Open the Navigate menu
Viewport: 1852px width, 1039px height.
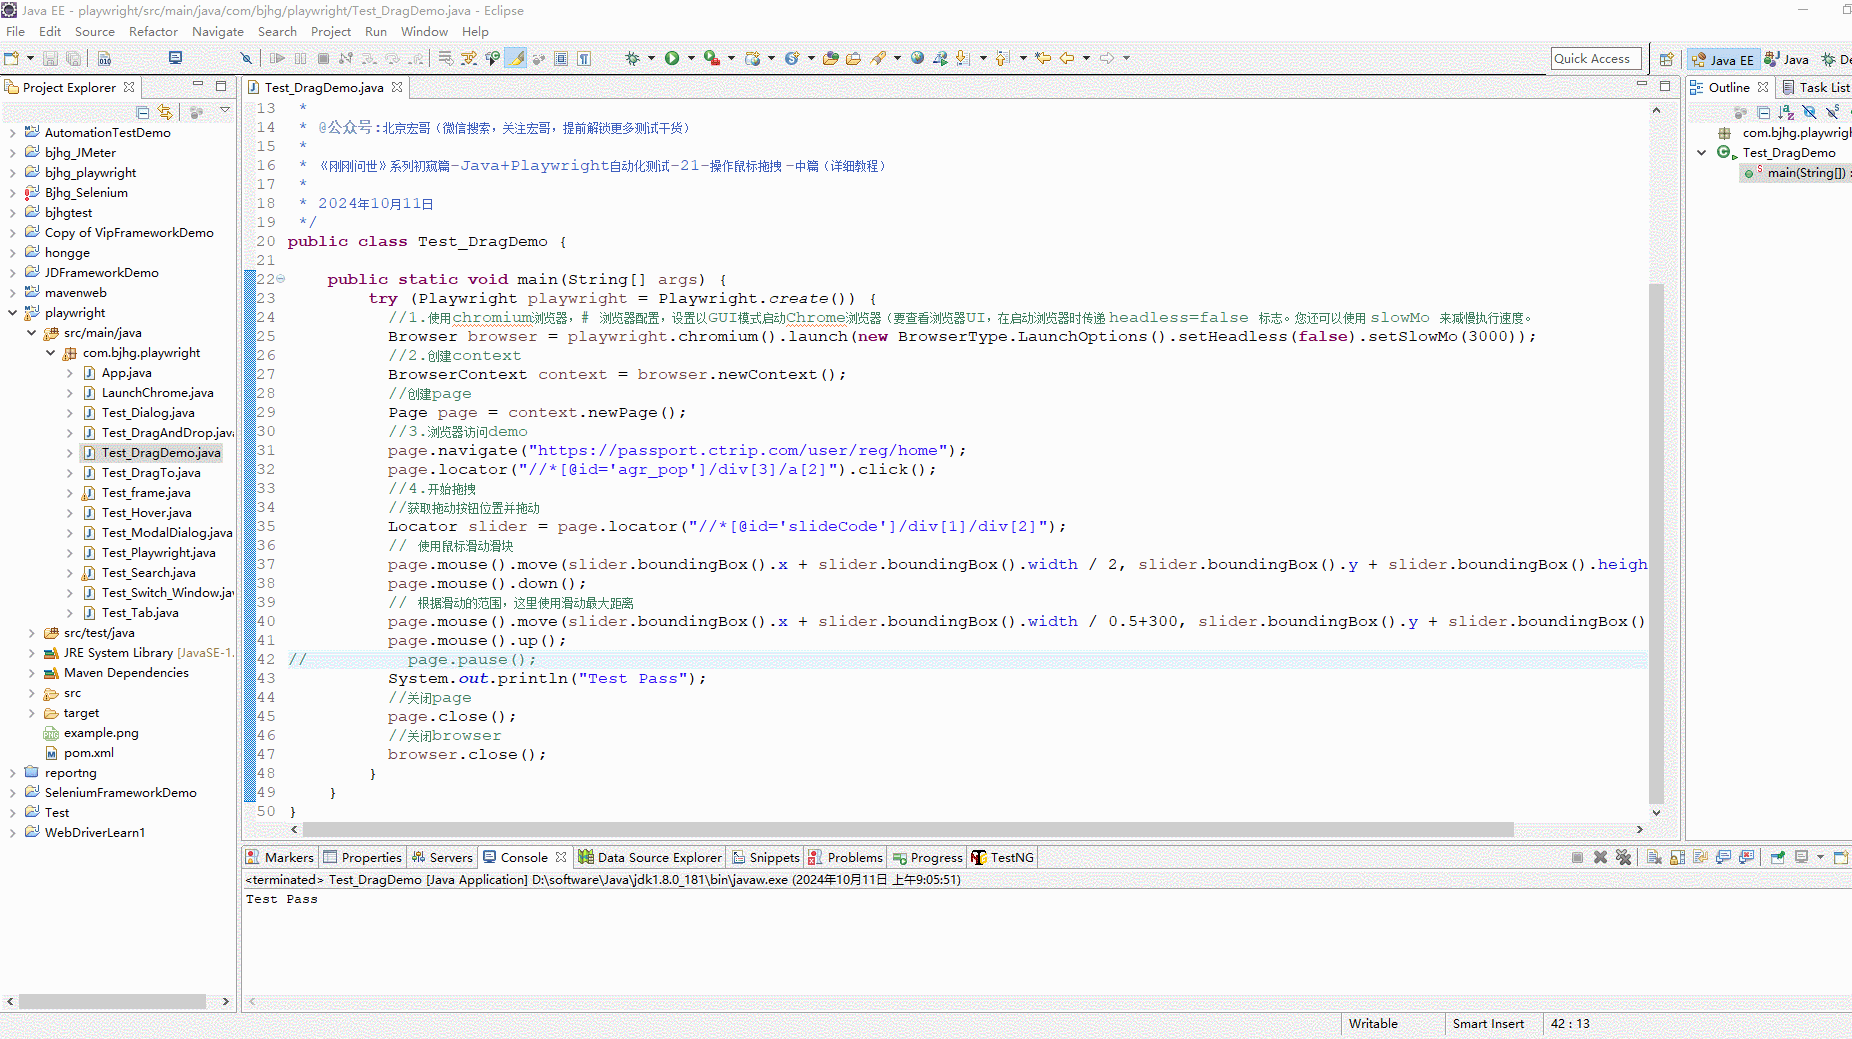click(218, 31)
